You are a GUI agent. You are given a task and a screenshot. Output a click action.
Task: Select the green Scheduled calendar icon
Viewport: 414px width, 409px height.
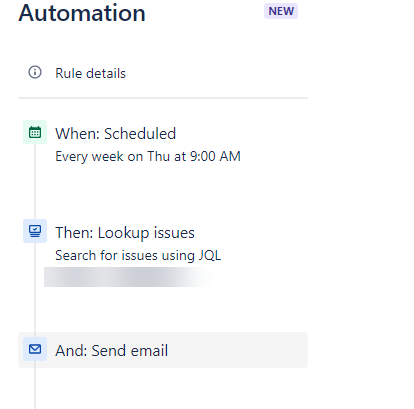(35, 132)
